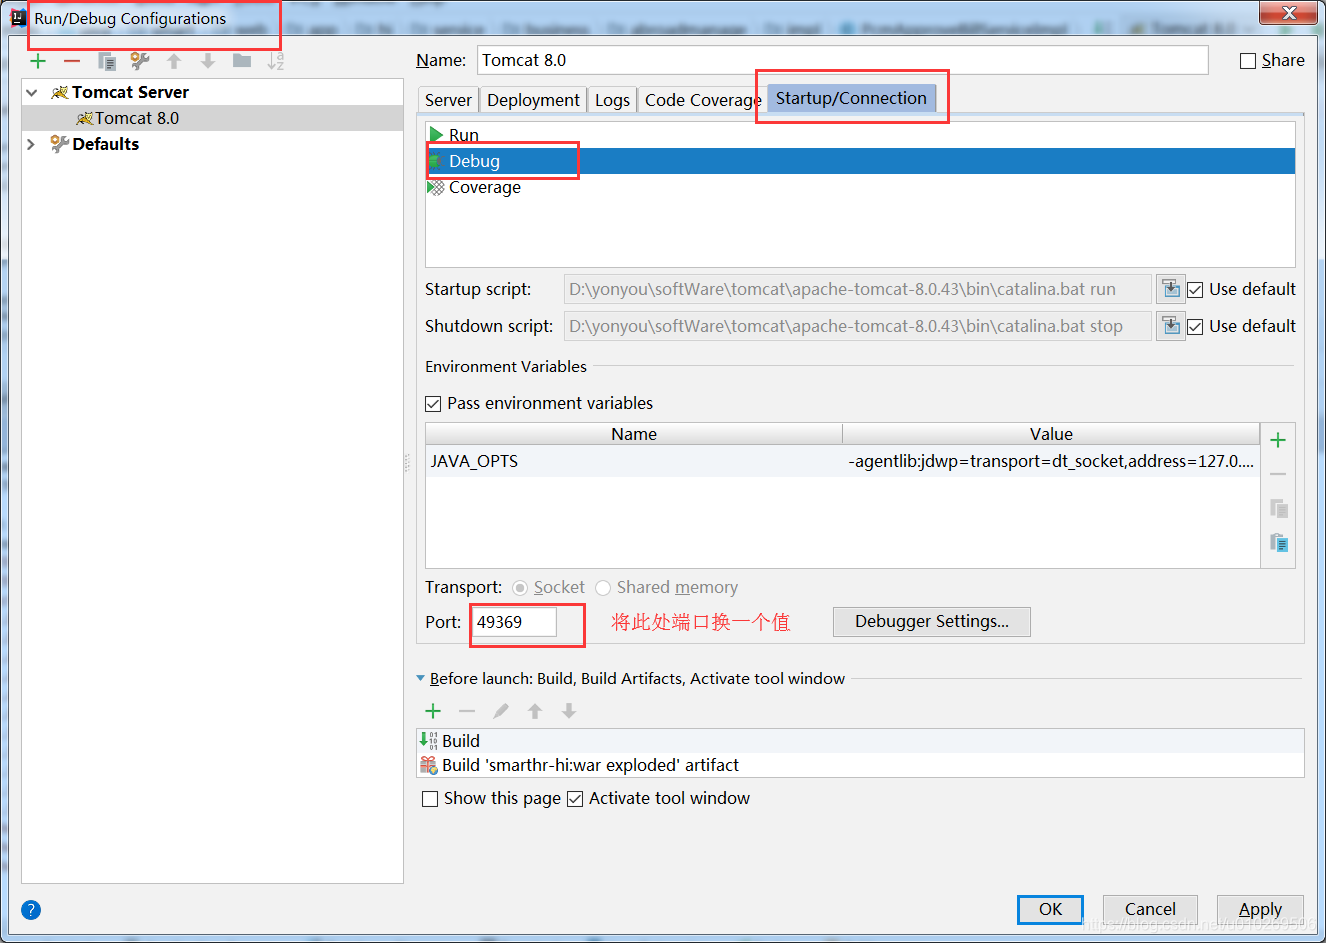Screen dimensions: 1326x943
Task: Remove environment variable minus icon
Action: pyautogui.click(x=1278, y=474)
